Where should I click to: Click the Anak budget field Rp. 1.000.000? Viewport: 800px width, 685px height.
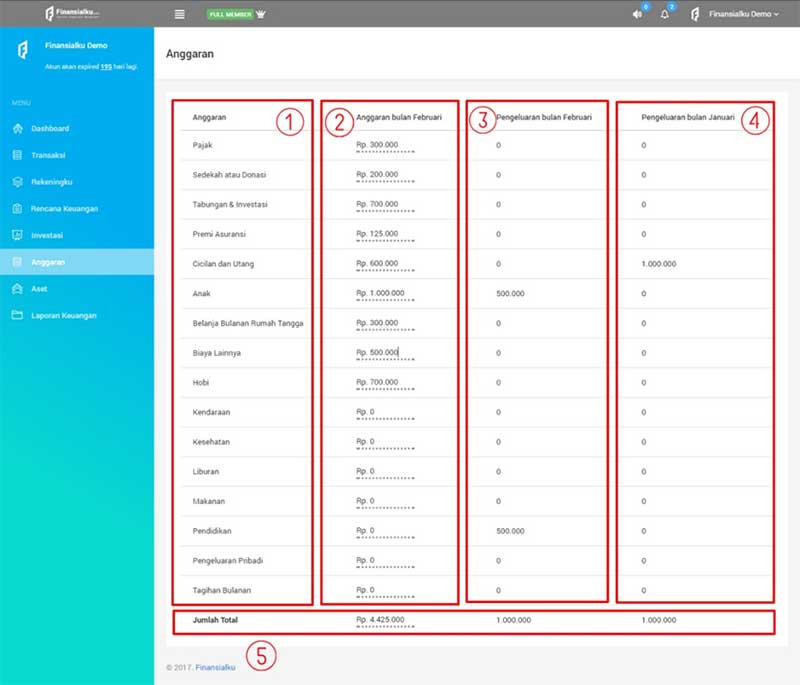[384, 294]
